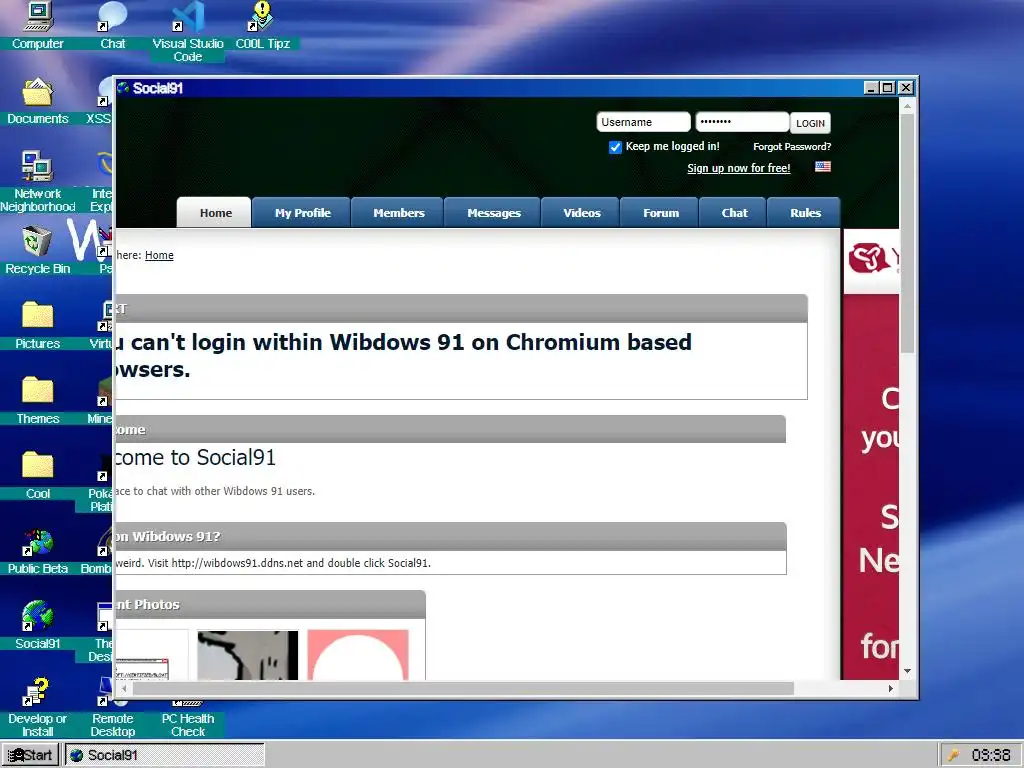
Task: Open the My Profile tab
Action: tap(302, 213)
